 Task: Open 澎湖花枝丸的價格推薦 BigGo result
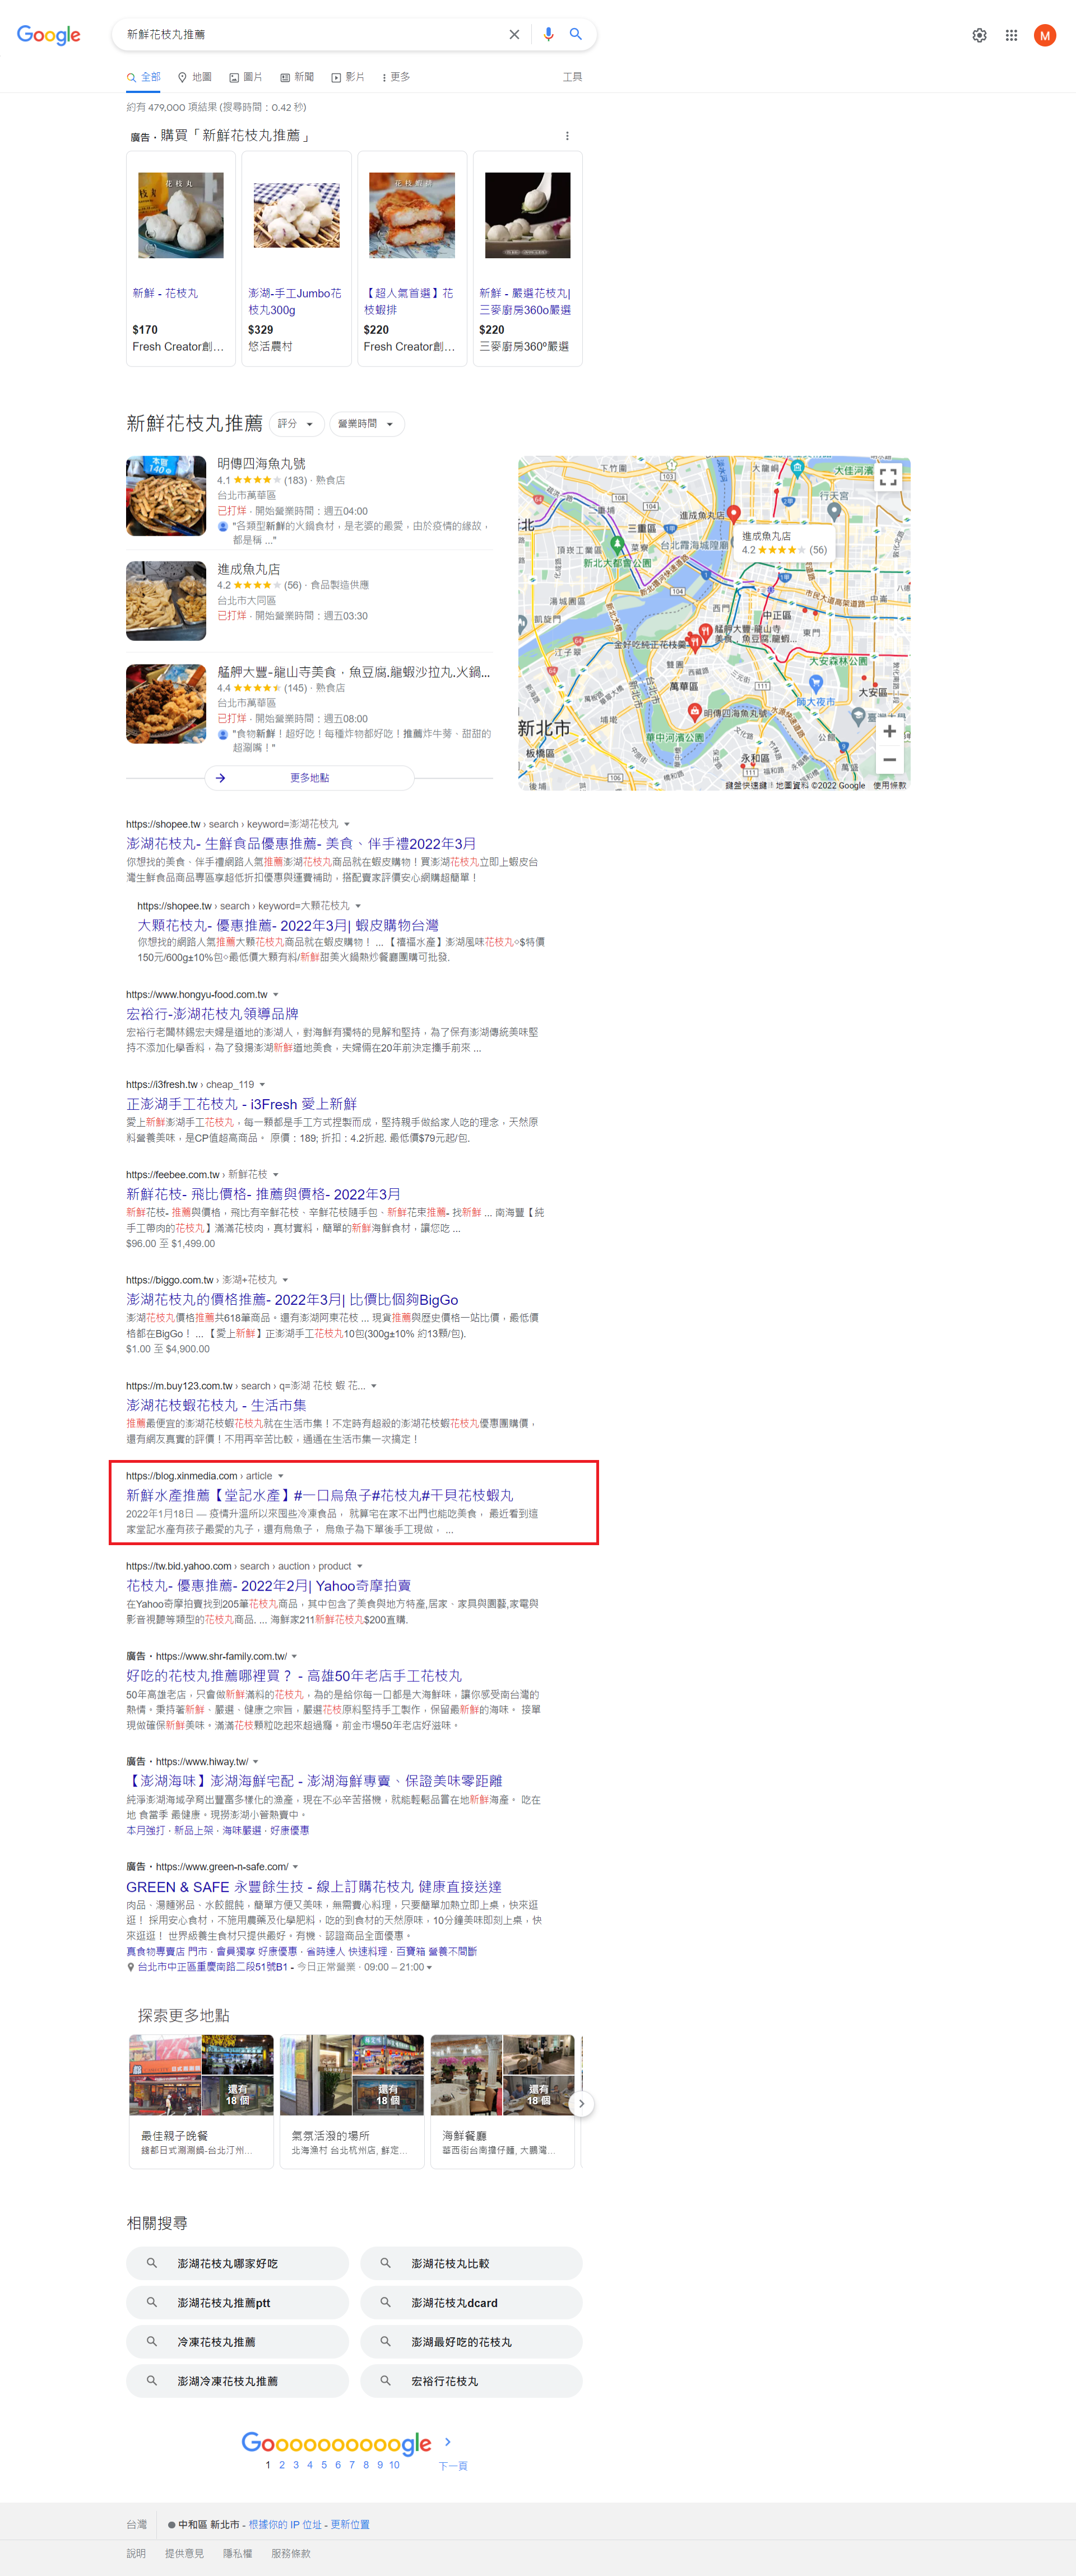(292, 1300)
